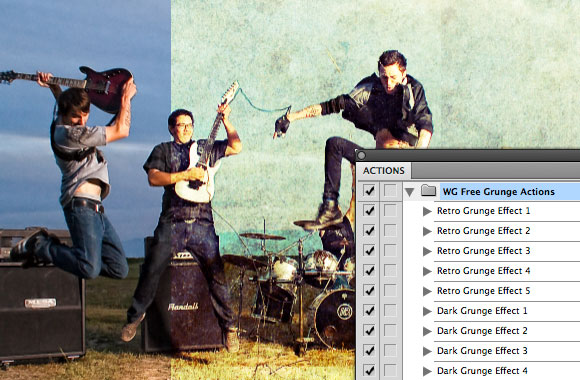Expand Dark Grunge Effect 4 action
Viewport: 580px width, 380px height.
[x=427, y=371]
